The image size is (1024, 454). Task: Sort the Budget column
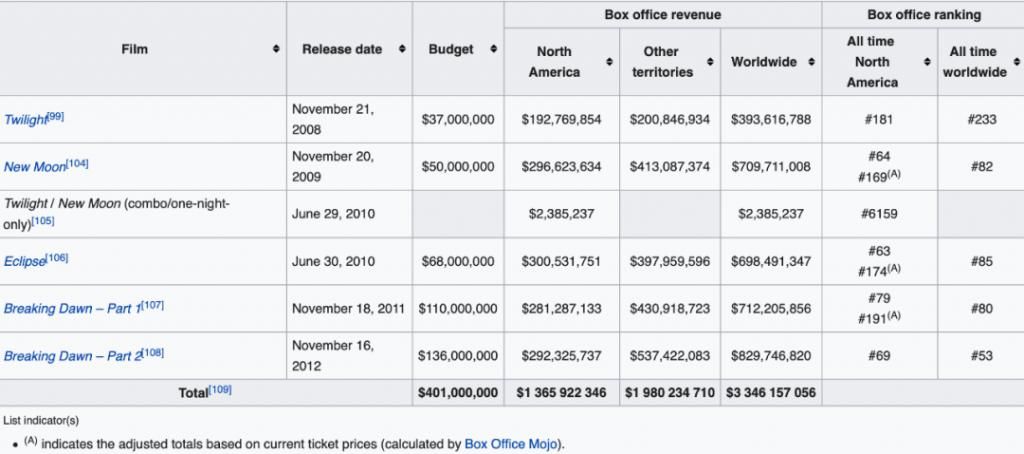pos(494,49)
